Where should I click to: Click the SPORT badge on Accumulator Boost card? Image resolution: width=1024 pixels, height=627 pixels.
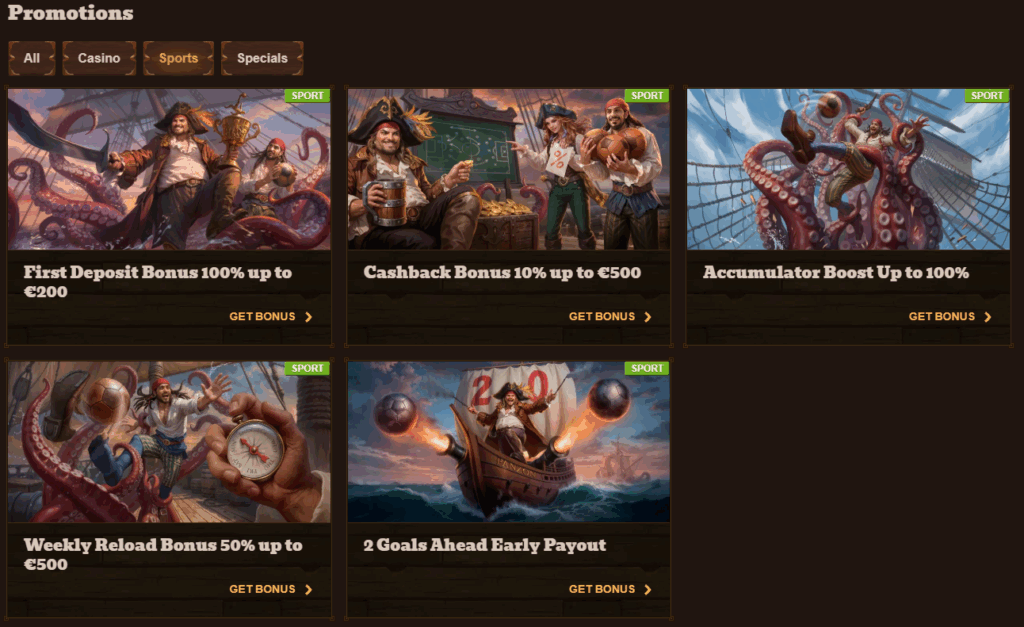point(986,95)
